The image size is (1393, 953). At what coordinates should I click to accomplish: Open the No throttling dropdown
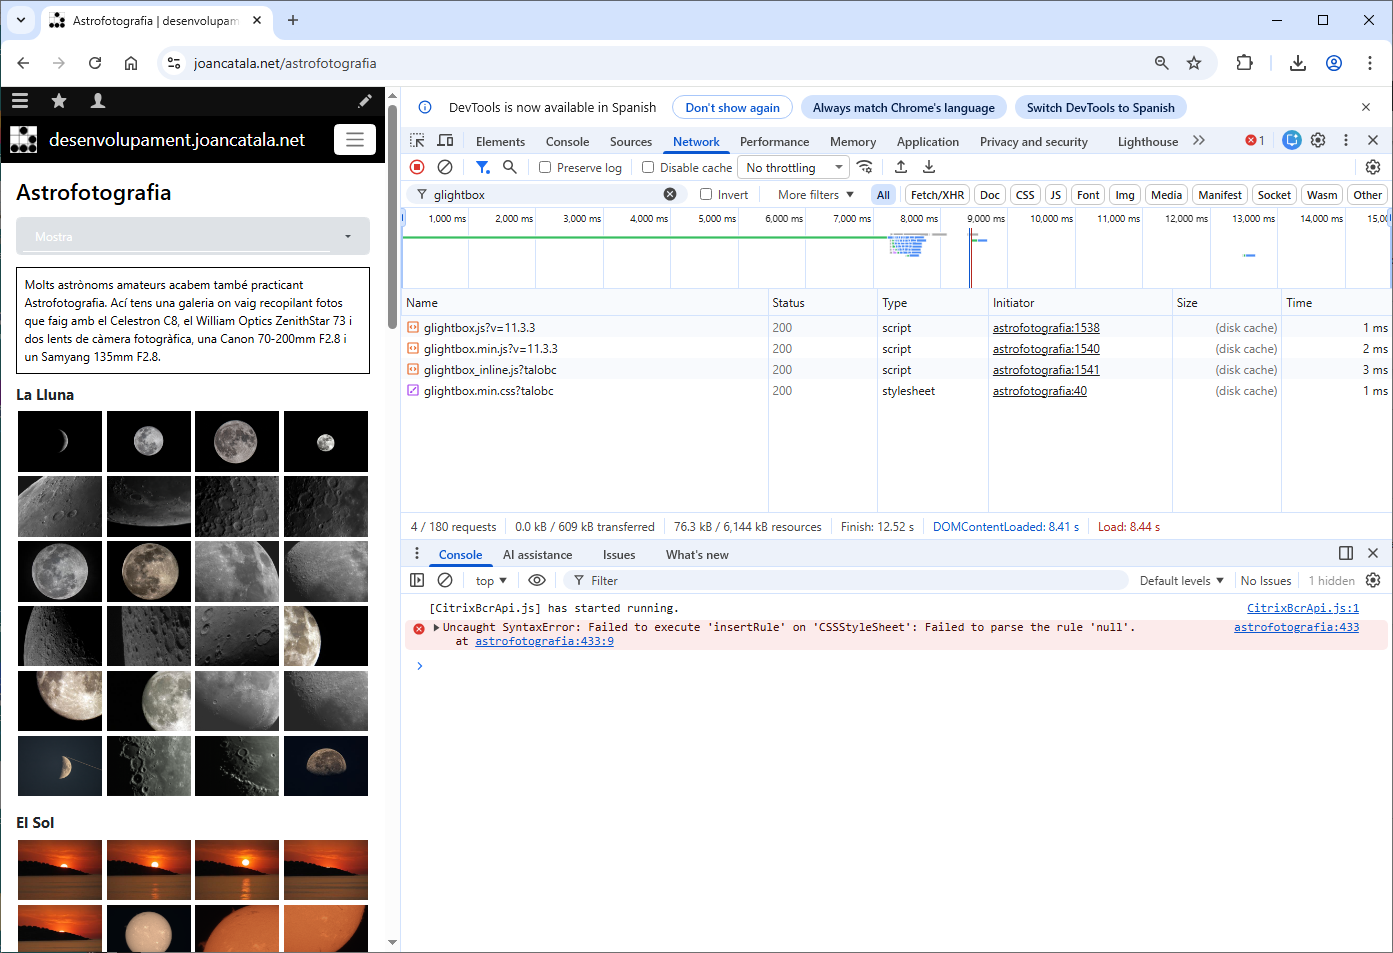[793, 167]
